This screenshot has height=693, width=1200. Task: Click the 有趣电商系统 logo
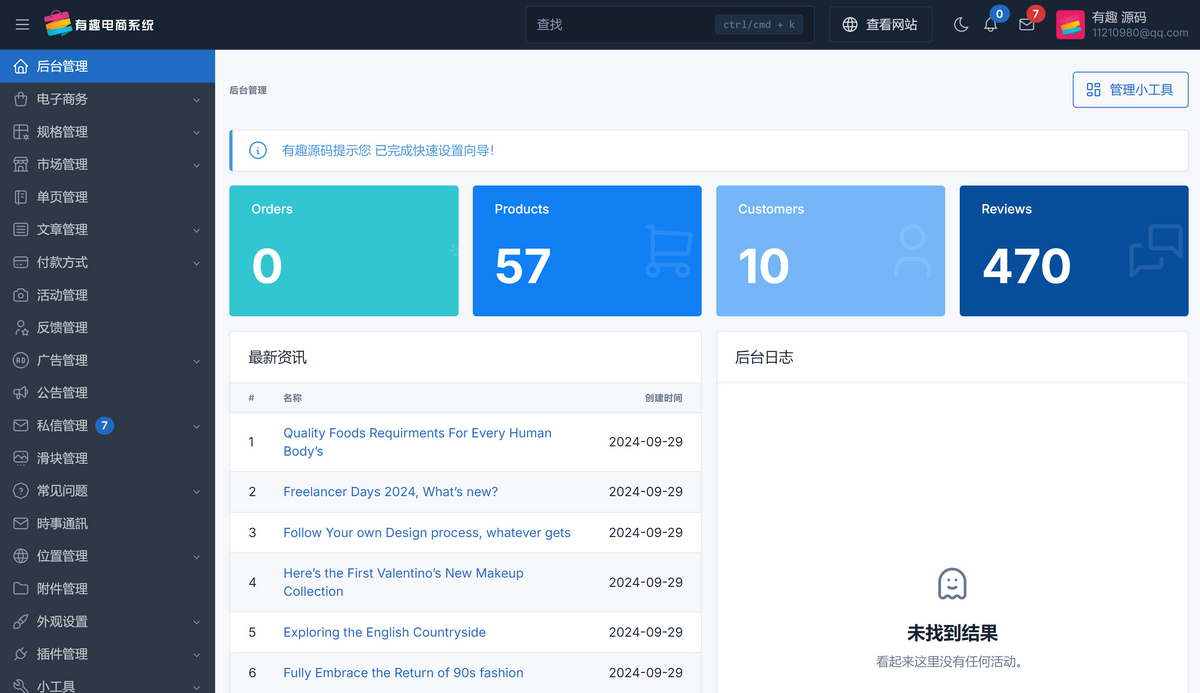99,24
